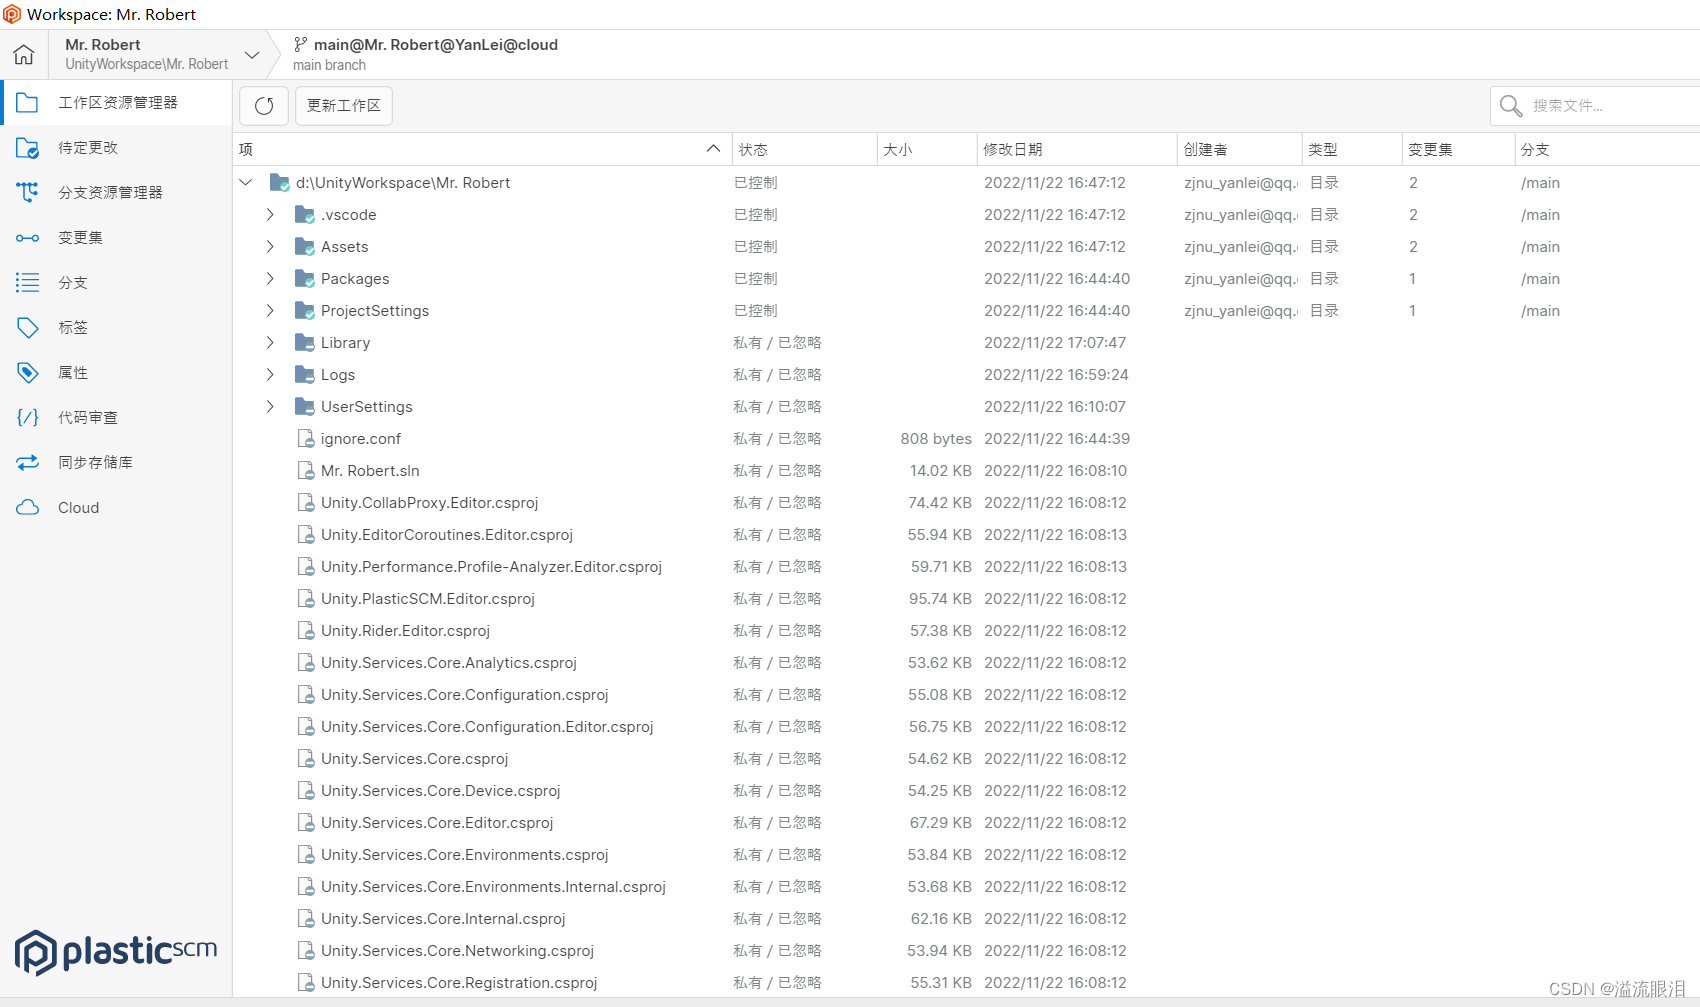The height and width of the screenshot is (1007, 1700).
Task: Select Unity.Services.Core.Environments.Internal.csproj file name
Action: [493, 887]
